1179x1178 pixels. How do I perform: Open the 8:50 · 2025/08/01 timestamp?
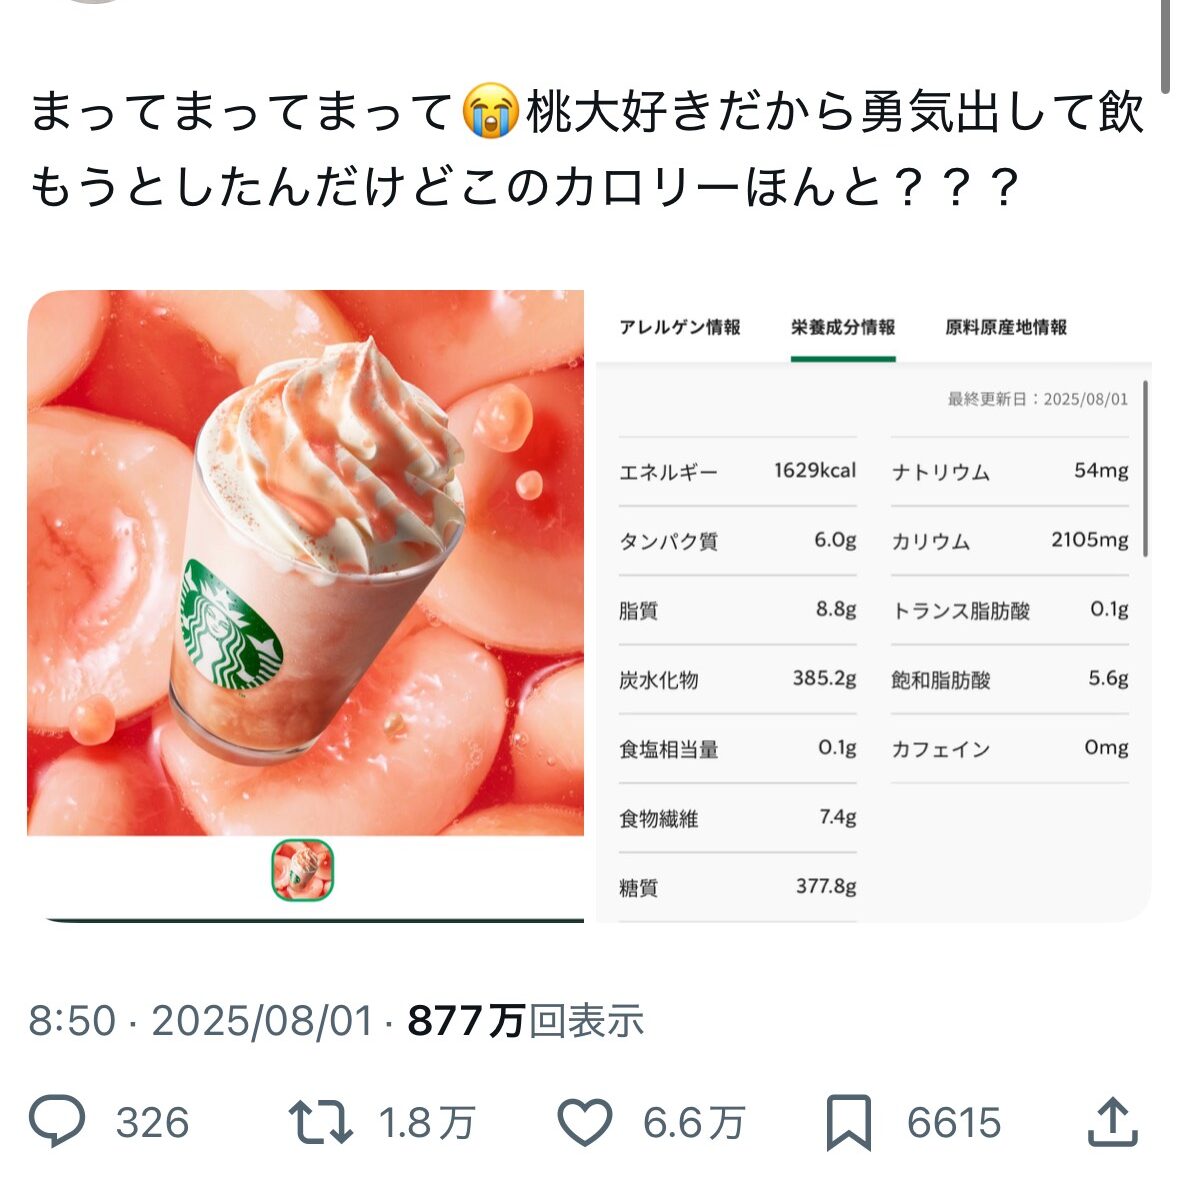pyautogui.click(x=201, y=1021)
